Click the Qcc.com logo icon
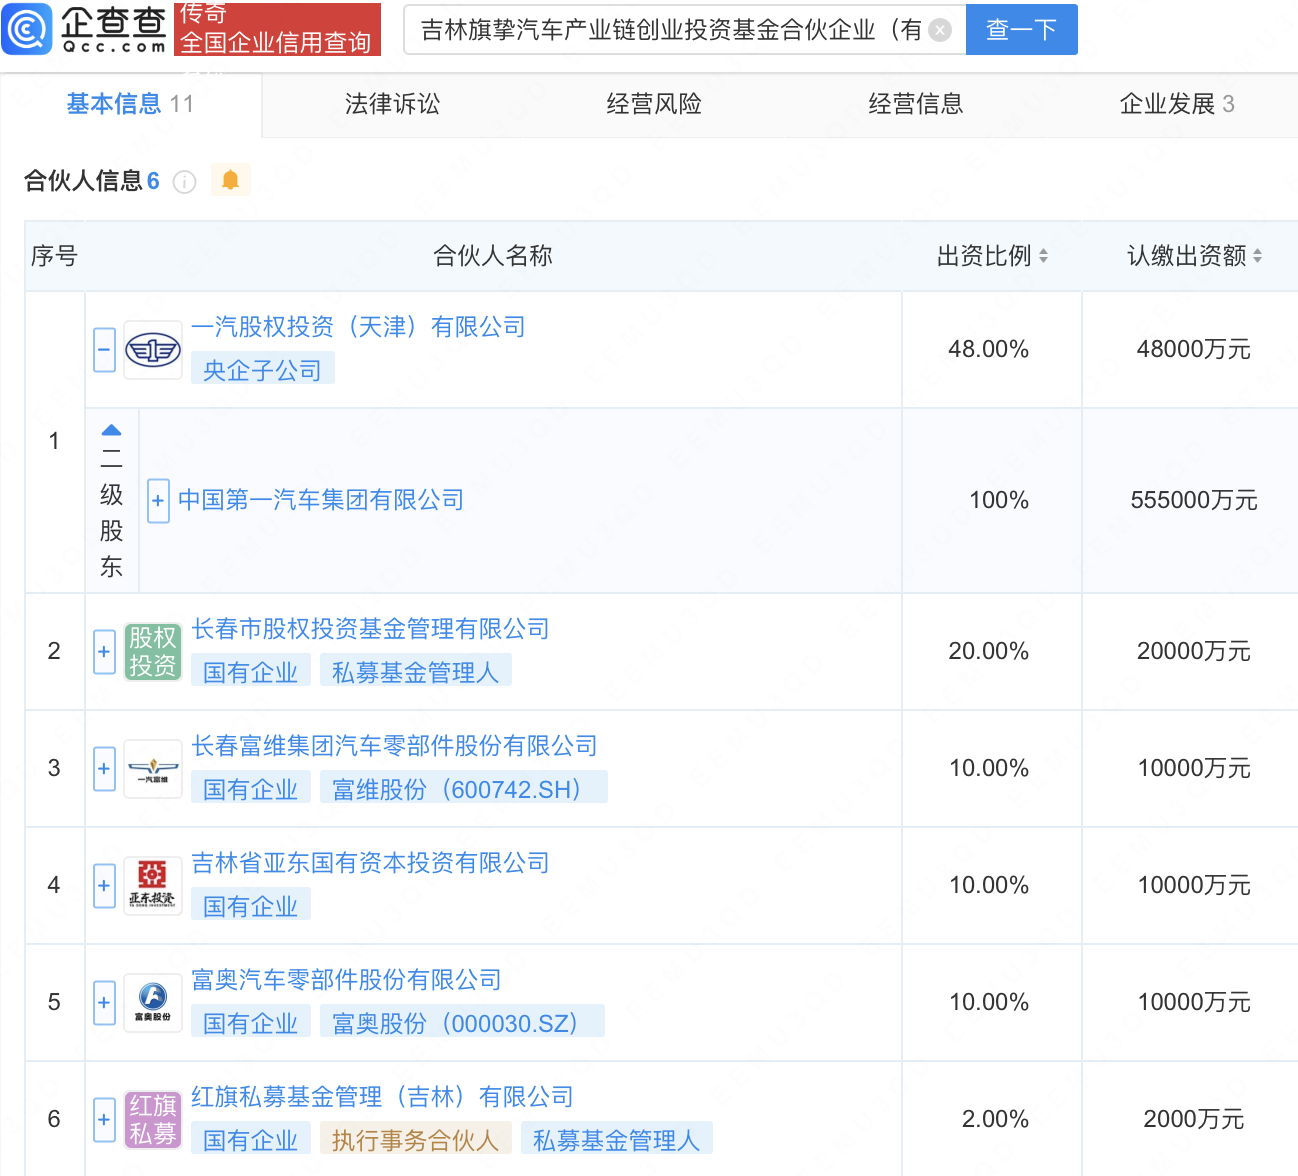Viewport: 1298px width, 1176px height. (27, 29)
